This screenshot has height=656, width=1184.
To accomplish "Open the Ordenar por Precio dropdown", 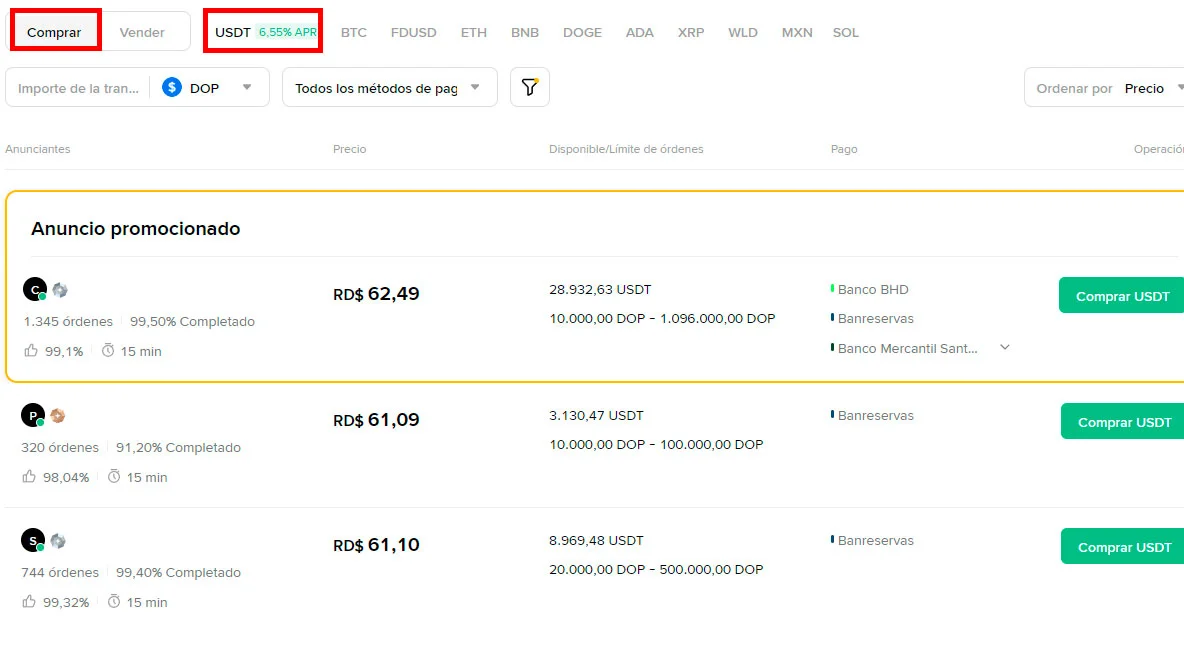I will click(1105, 88).
